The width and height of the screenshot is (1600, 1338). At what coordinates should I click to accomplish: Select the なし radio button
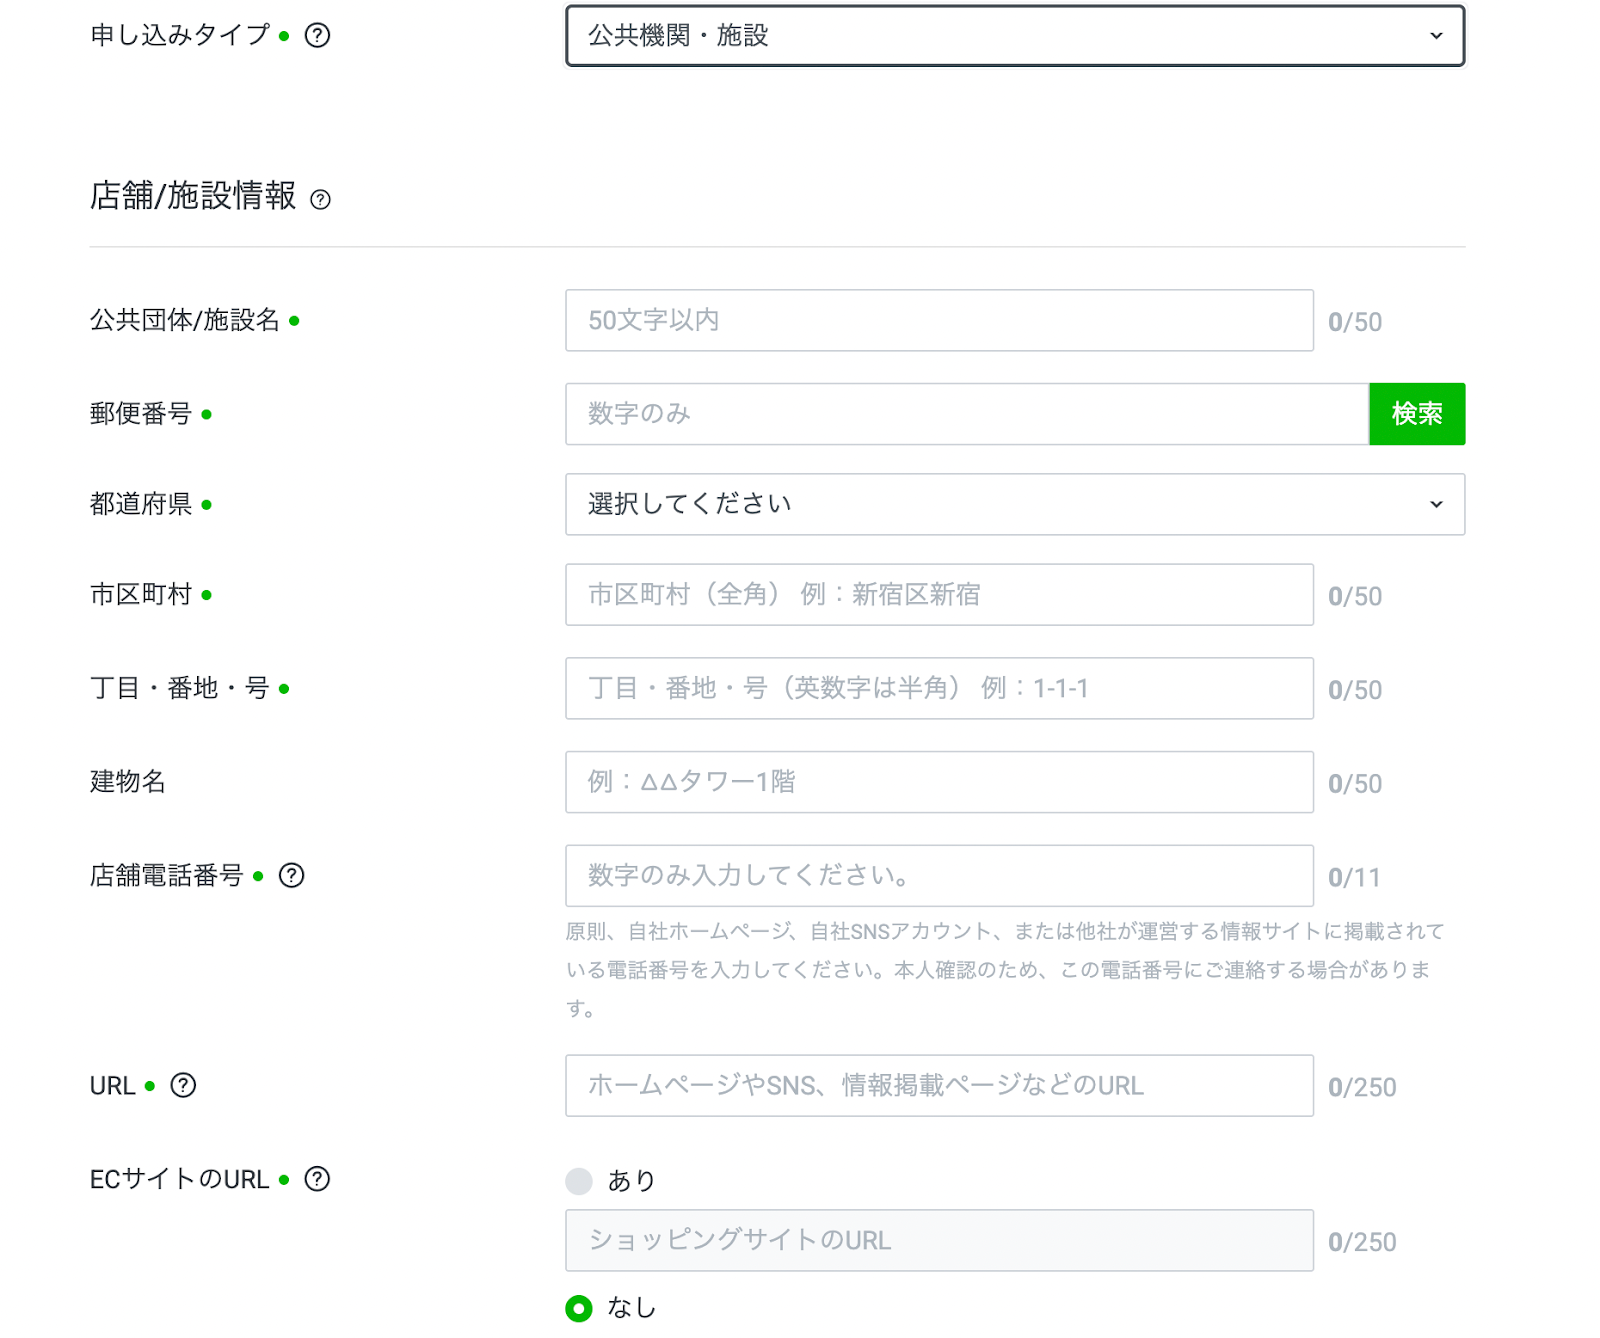579,1308
